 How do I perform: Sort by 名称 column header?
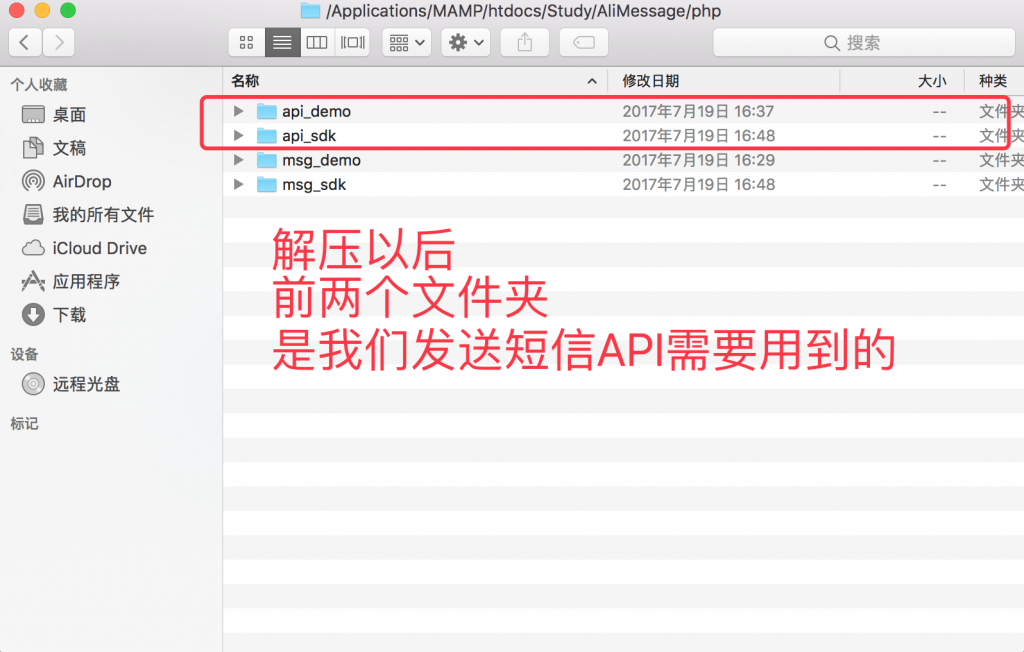pos(245,81)
